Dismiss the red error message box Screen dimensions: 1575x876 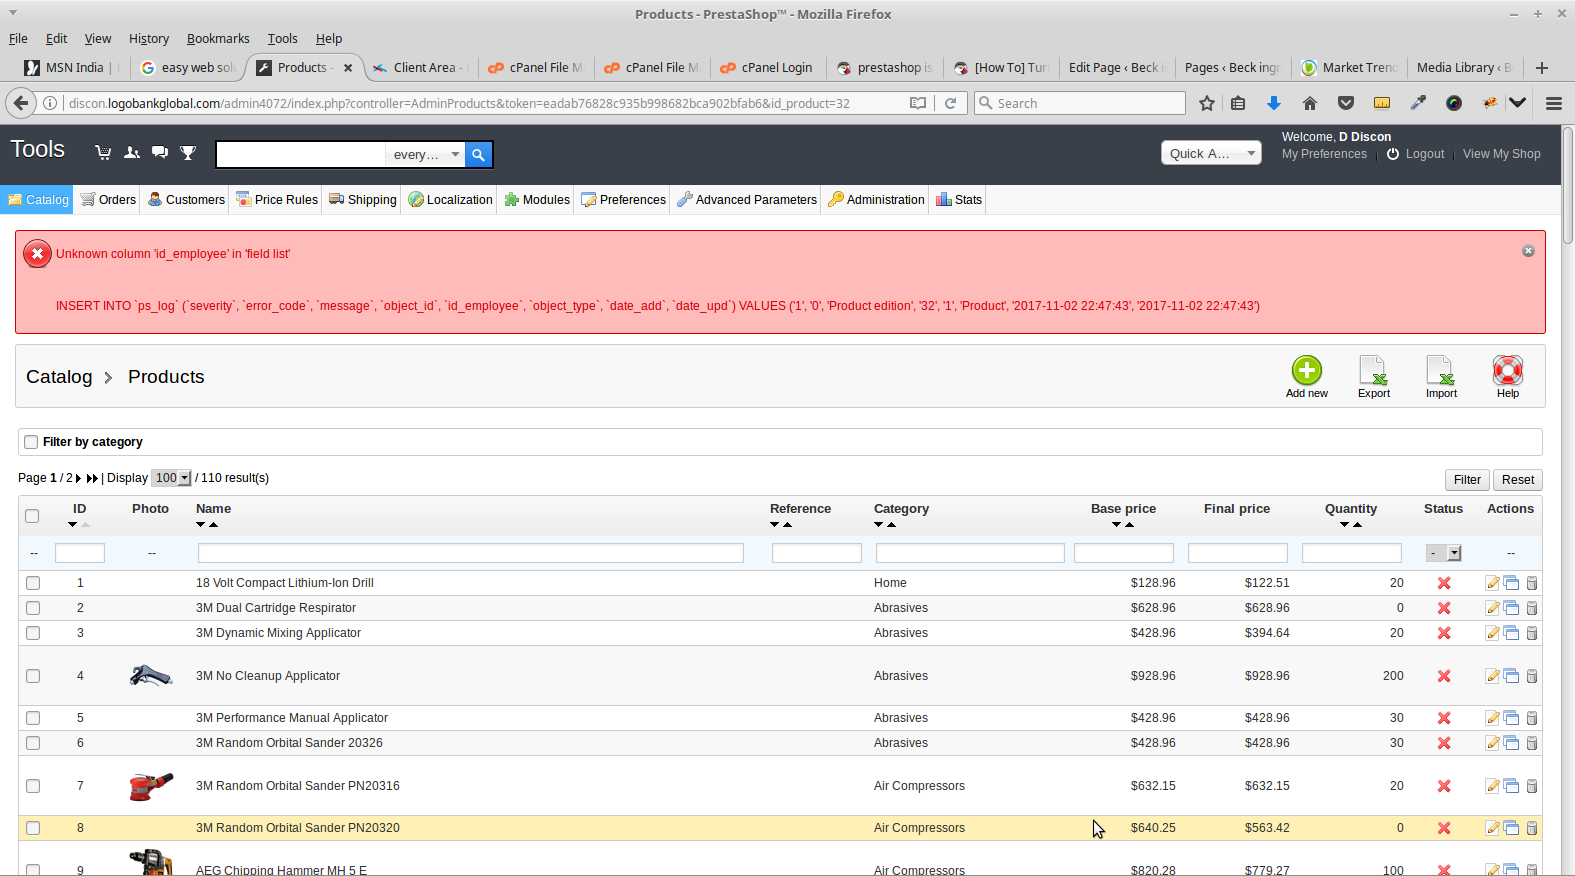click(x=1528, y=251)
